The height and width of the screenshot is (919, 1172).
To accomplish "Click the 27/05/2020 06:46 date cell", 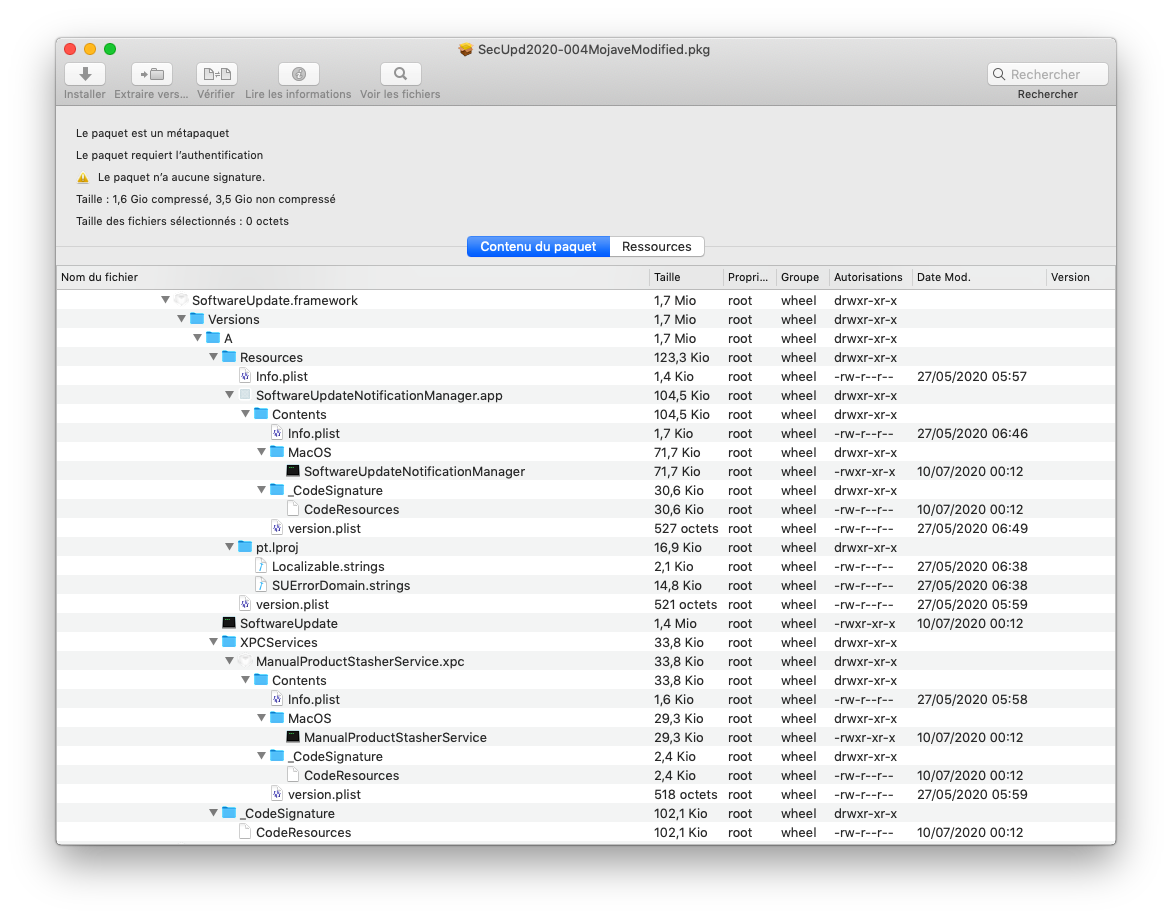I will (972, 433).
